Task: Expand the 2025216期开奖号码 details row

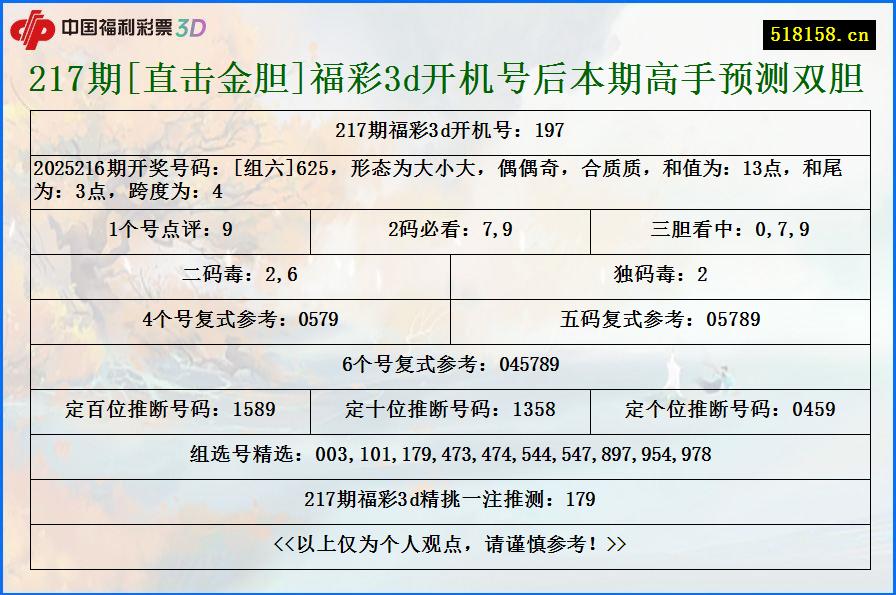Action: click(448, 180)
